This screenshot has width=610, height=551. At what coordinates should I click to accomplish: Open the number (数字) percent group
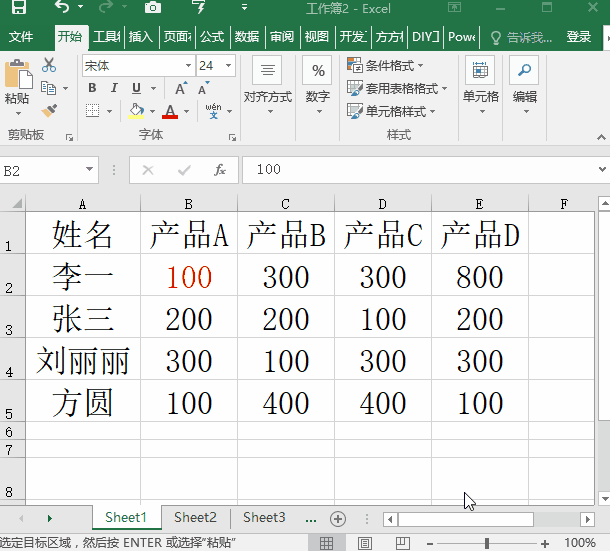[x=318, y=86]
